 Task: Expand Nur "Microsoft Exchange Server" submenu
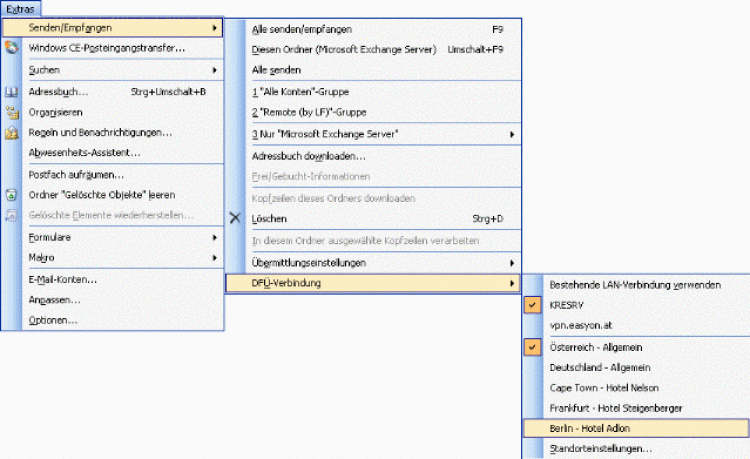coord(512,133)
